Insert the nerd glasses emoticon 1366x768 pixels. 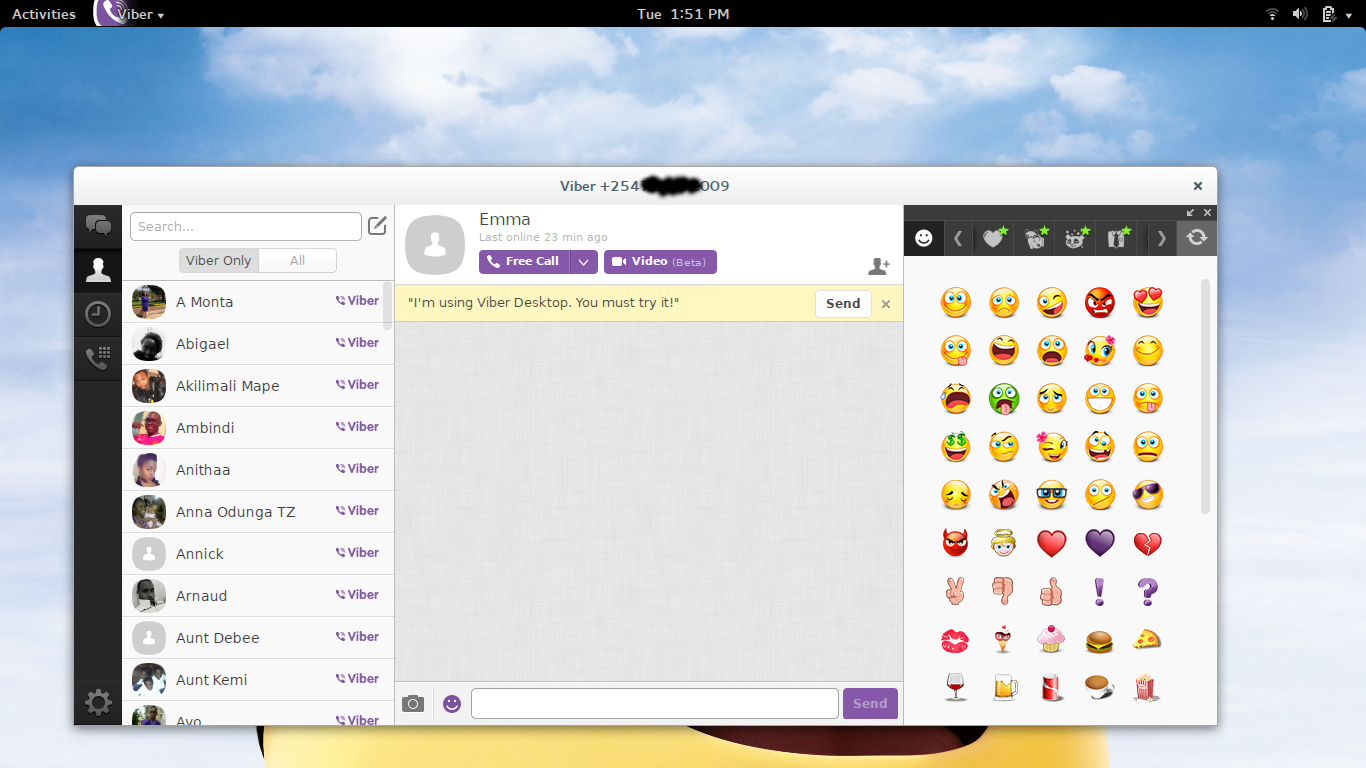[1052, 495]
